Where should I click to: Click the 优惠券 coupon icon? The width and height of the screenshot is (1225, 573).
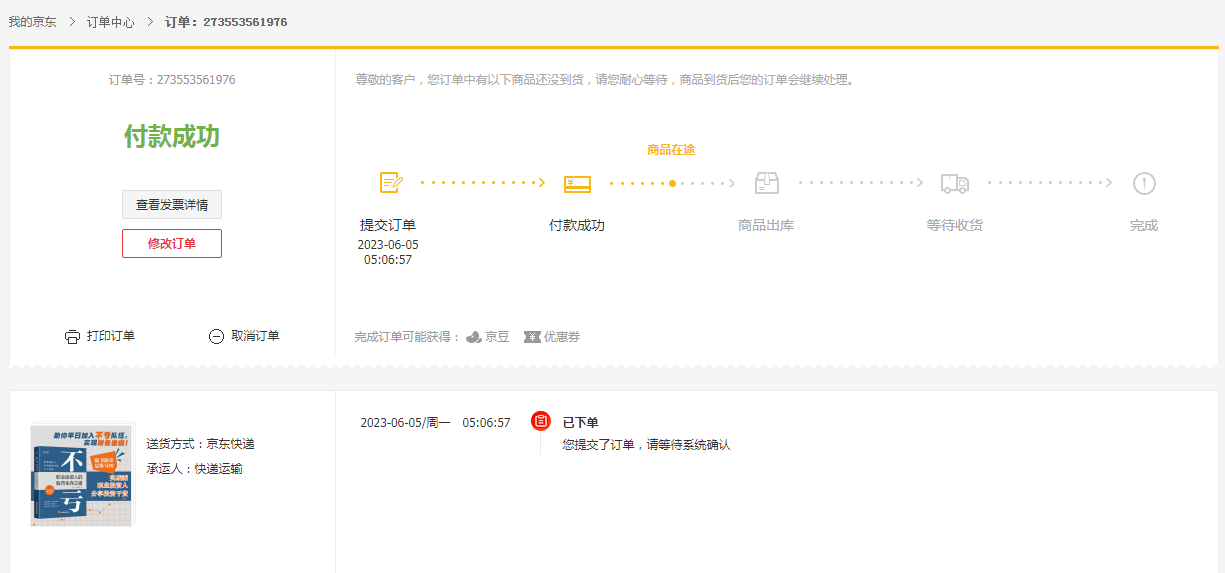click(532, 337)
